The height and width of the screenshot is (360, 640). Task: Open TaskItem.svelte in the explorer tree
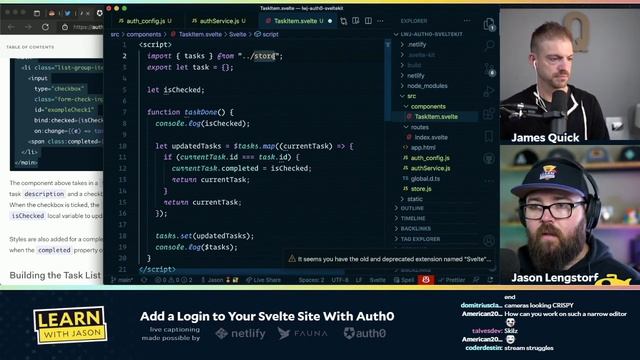436,117
